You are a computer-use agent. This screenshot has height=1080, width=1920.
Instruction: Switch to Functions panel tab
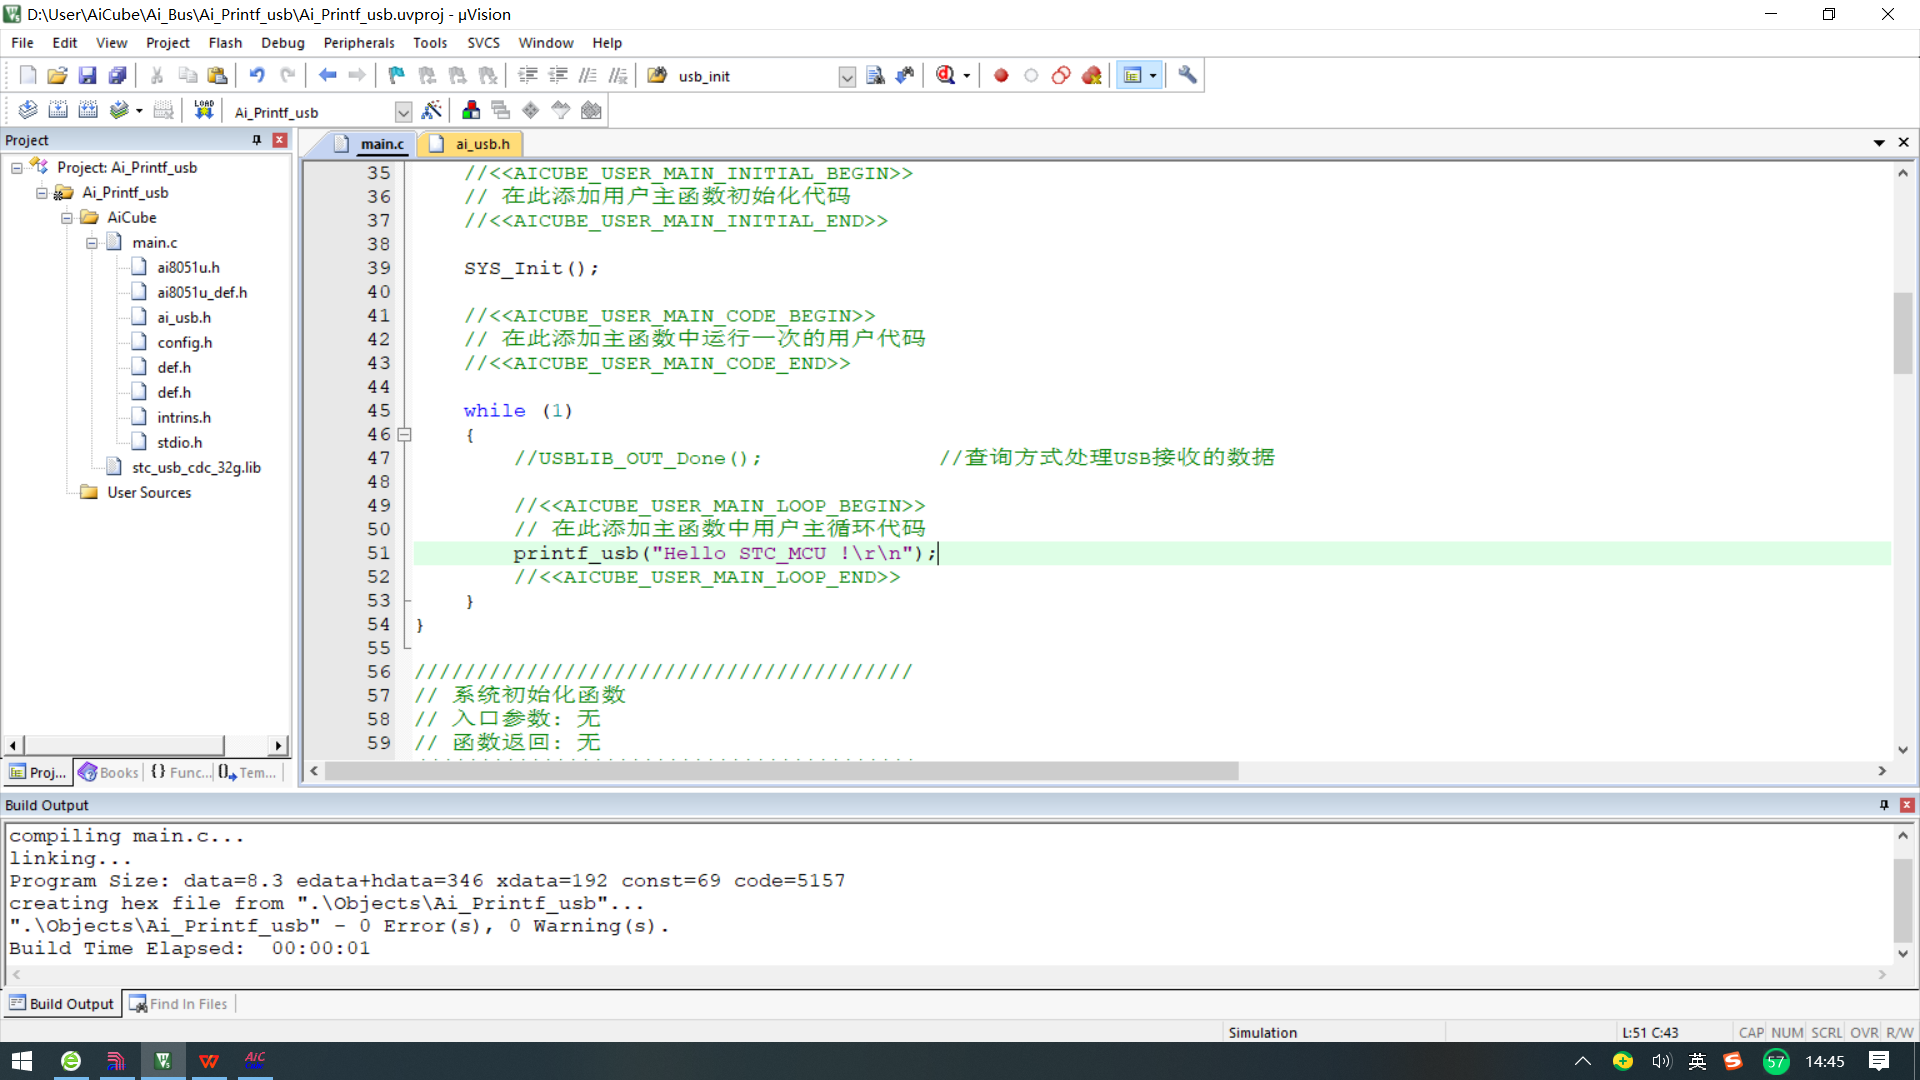pos(180,772)
